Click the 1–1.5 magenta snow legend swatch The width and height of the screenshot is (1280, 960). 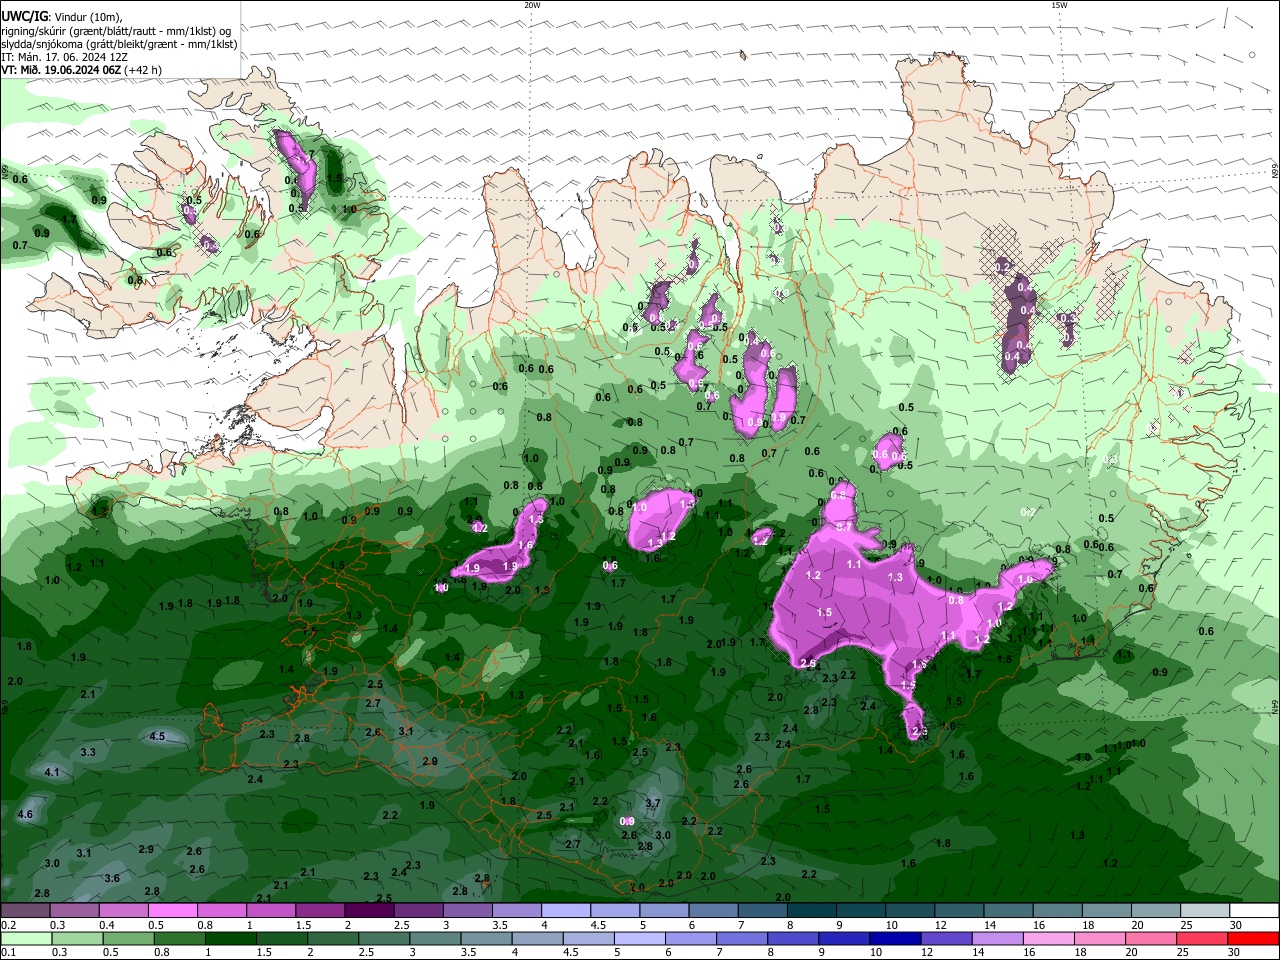click(270, 911)
